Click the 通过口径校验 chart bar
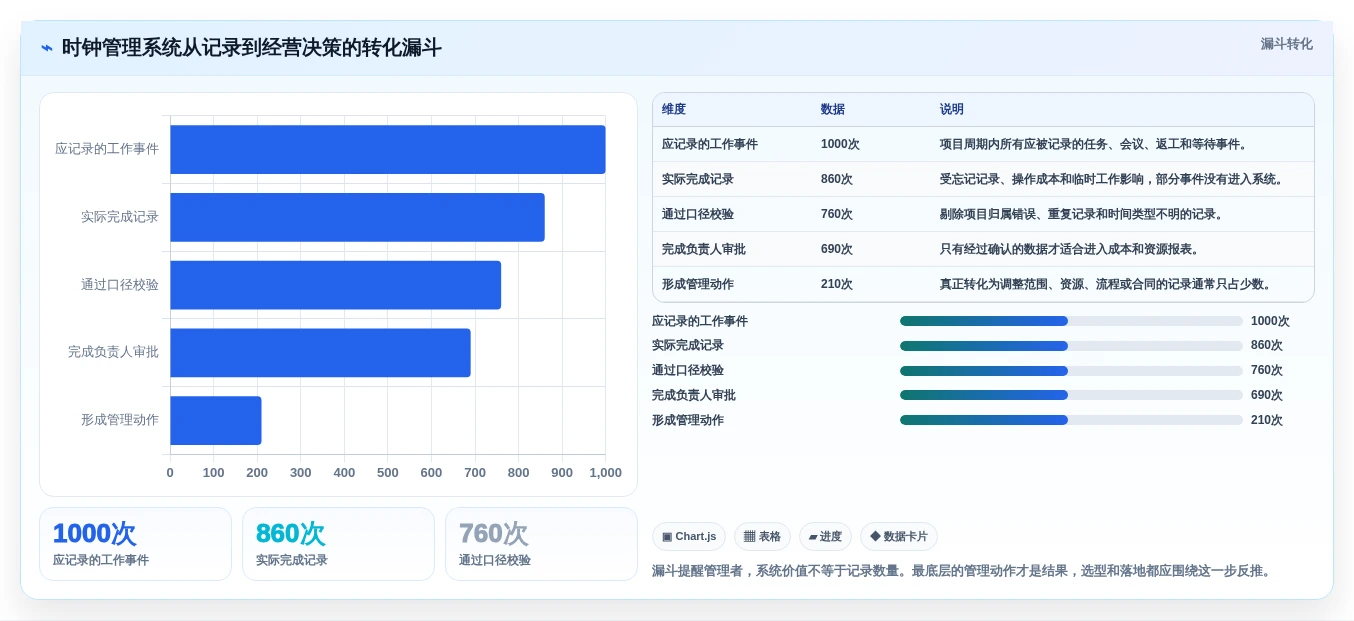Viewport: 1354px width, 621px height. pos(335,285)
